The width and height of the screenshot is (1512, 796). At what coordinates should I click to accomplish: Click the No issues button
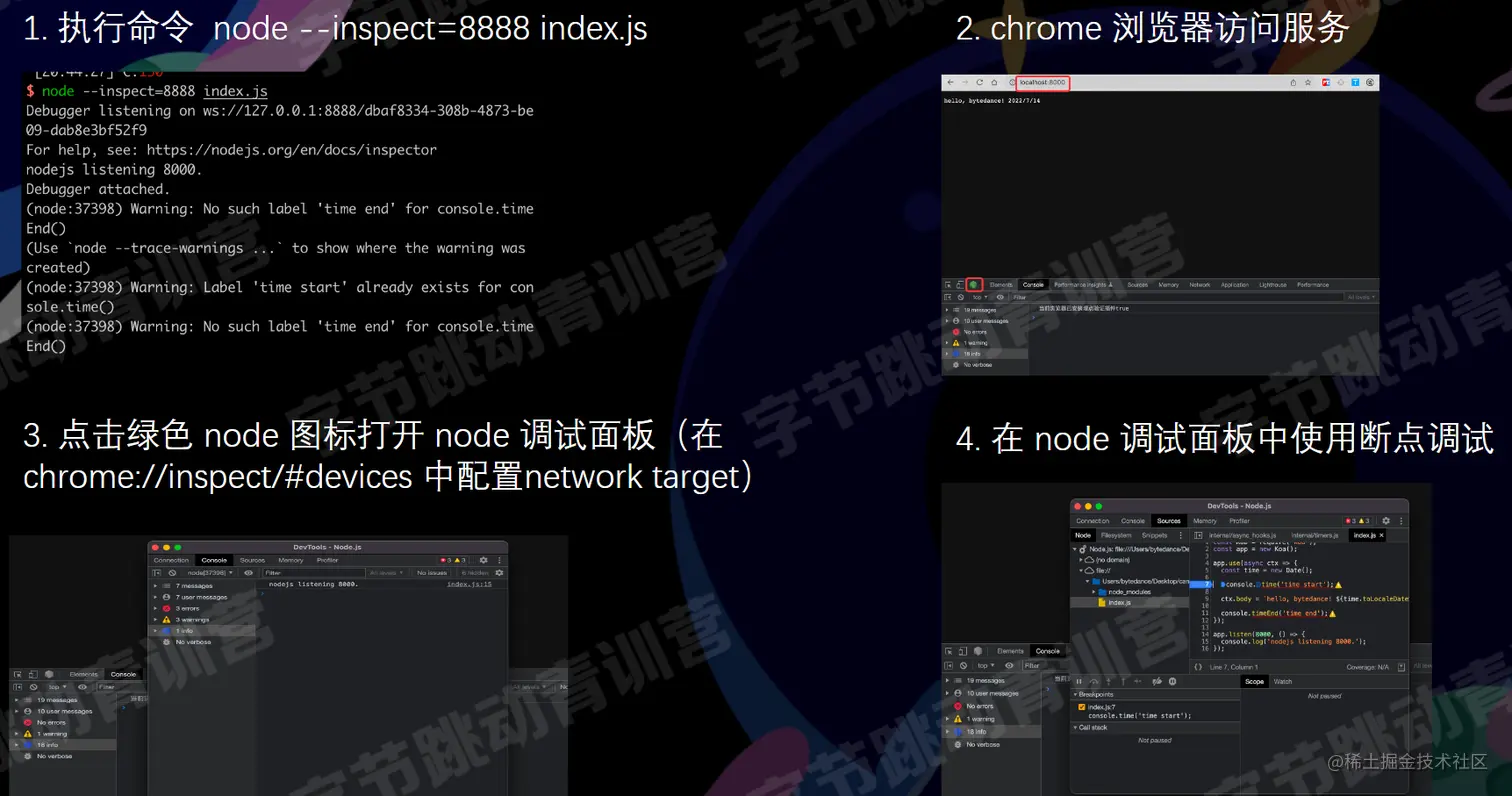pos(432,573)
